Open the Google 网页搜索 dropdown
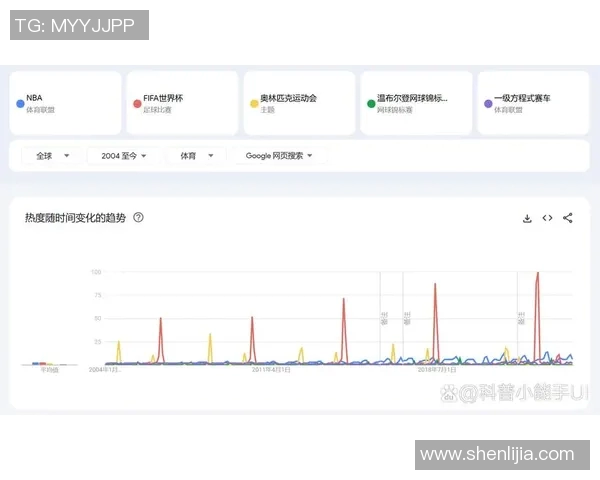The height and width of the screenshot is (480, 600). tap(279, 156)
